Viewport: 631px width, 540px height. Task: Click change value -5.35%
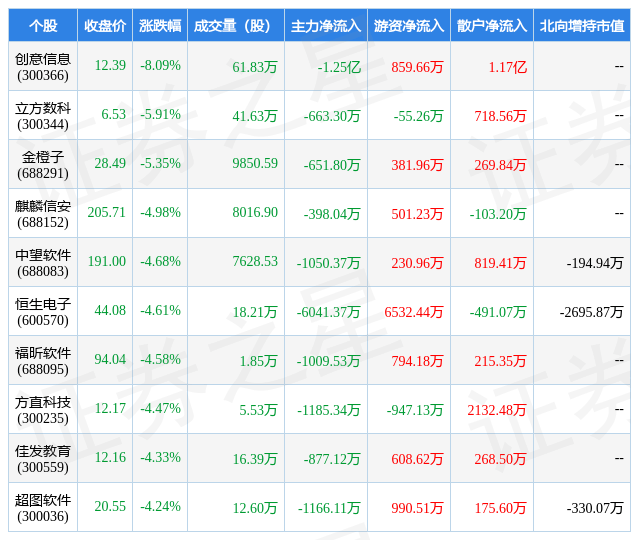point(160,163)
